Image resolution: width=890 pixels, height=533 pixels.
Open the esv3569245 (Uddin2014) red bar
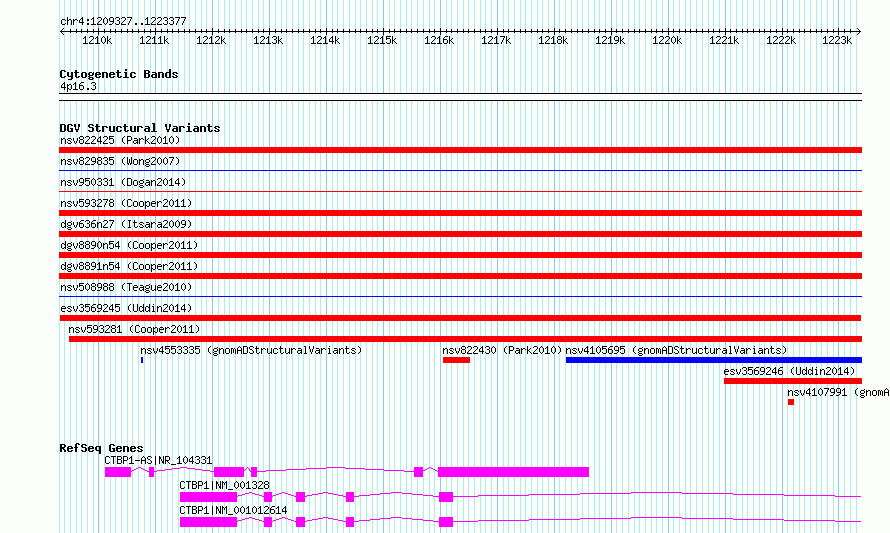coord(460,318)
